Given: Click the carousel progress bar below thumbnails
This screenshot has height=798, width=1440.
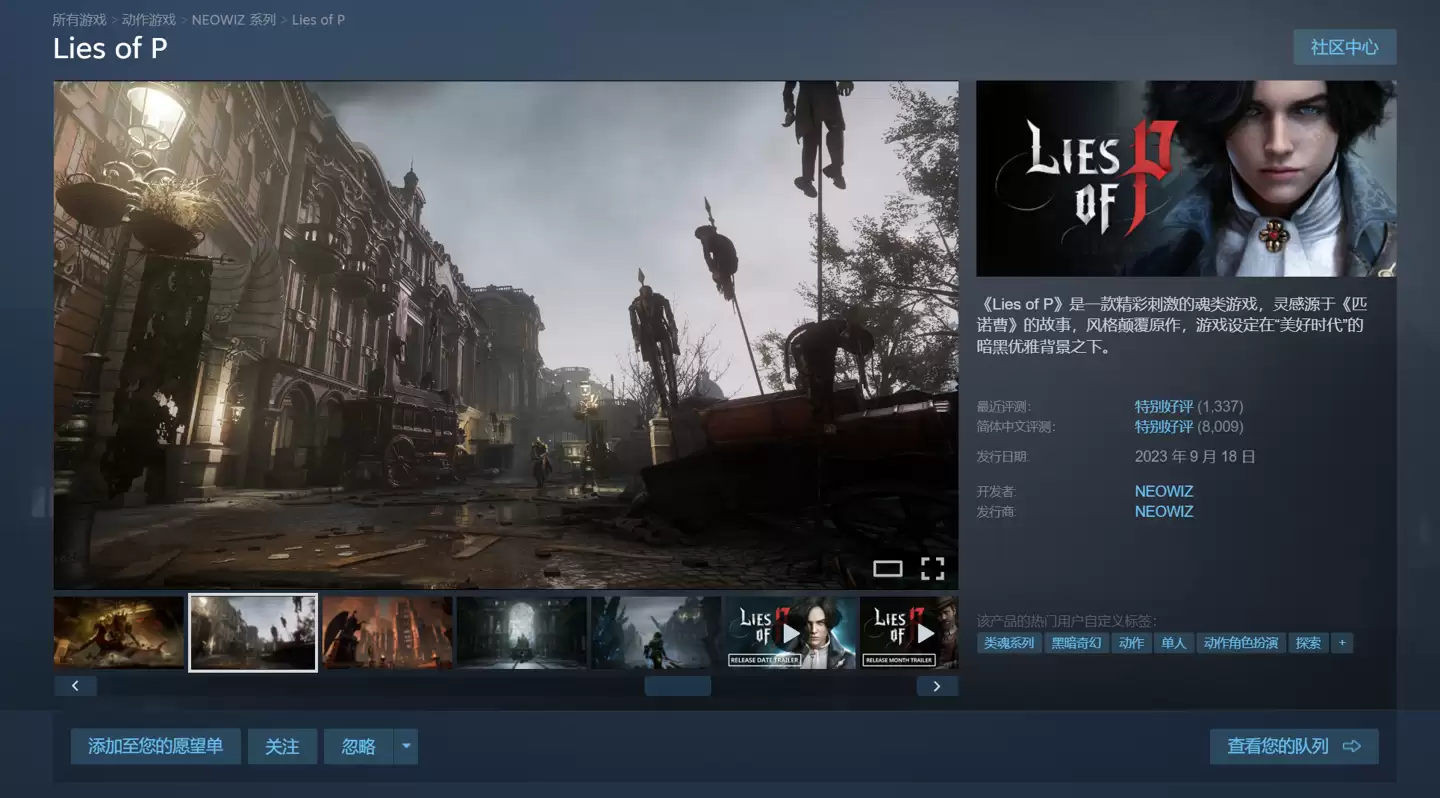Looking at the screenshot, I should coord(677,685).
